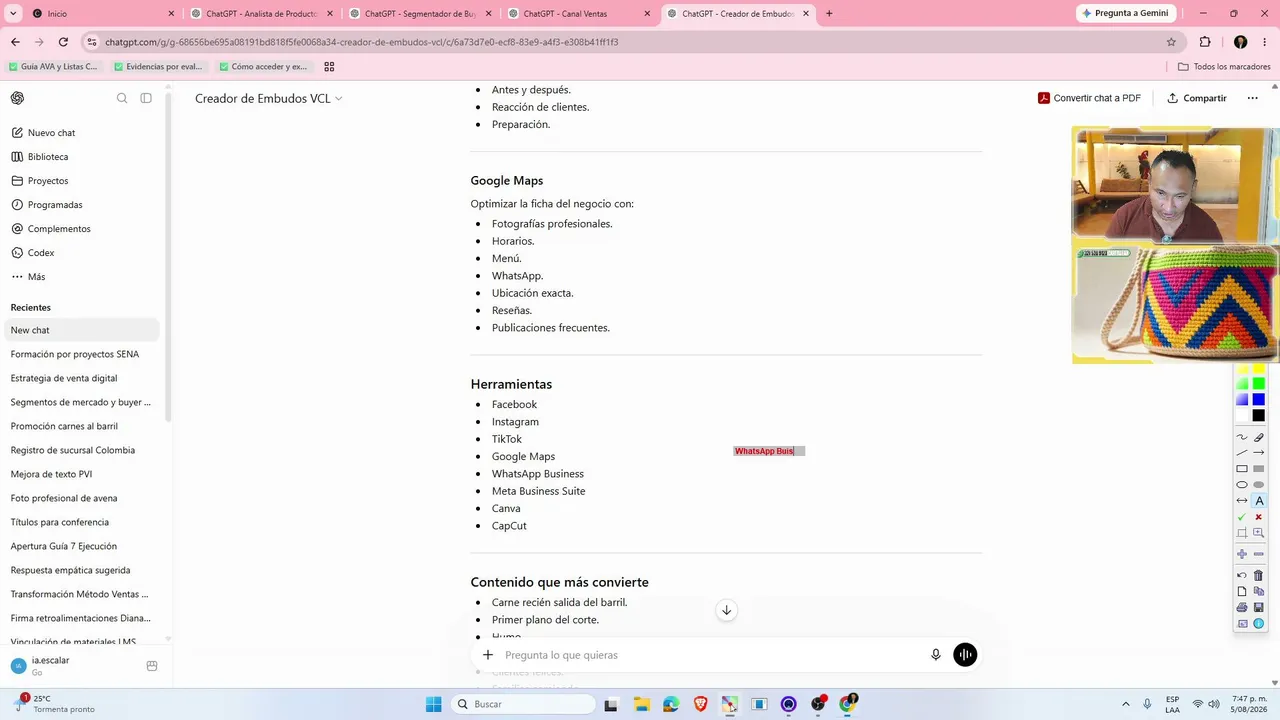Click the floppy disk save icon
Viewport: 1280px width, 720px height.
tap(1259, 607)
